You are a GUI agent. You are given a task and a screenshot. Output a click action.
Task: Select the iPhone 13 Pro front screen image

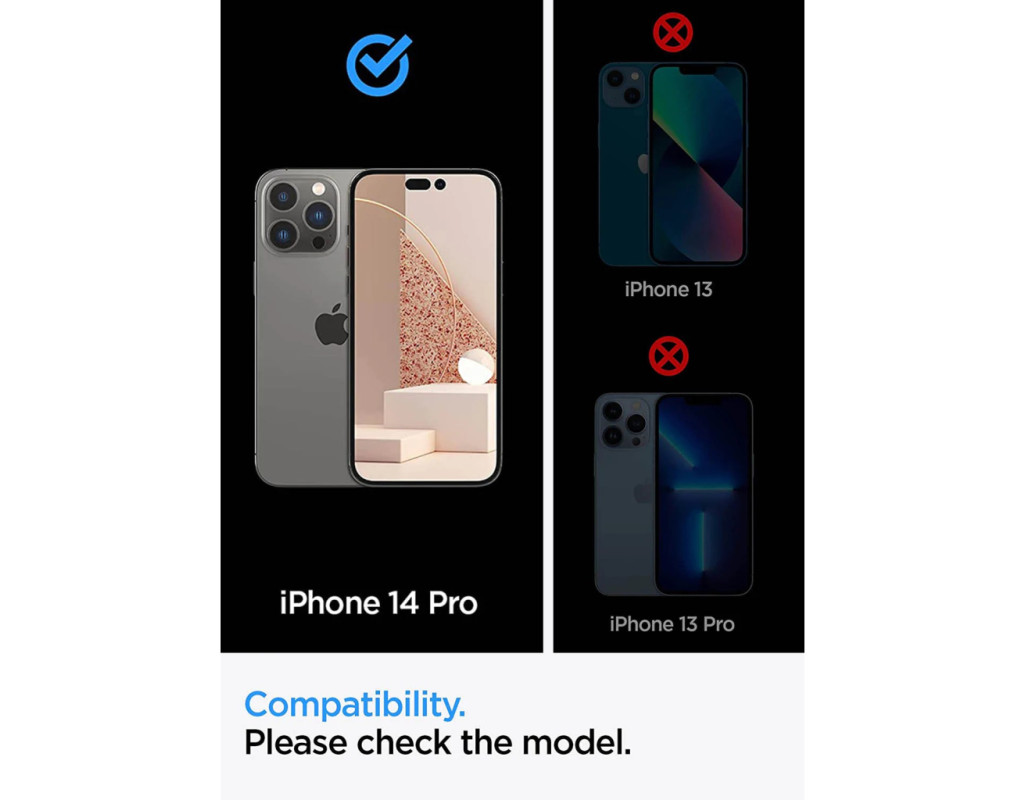[703, 494]
